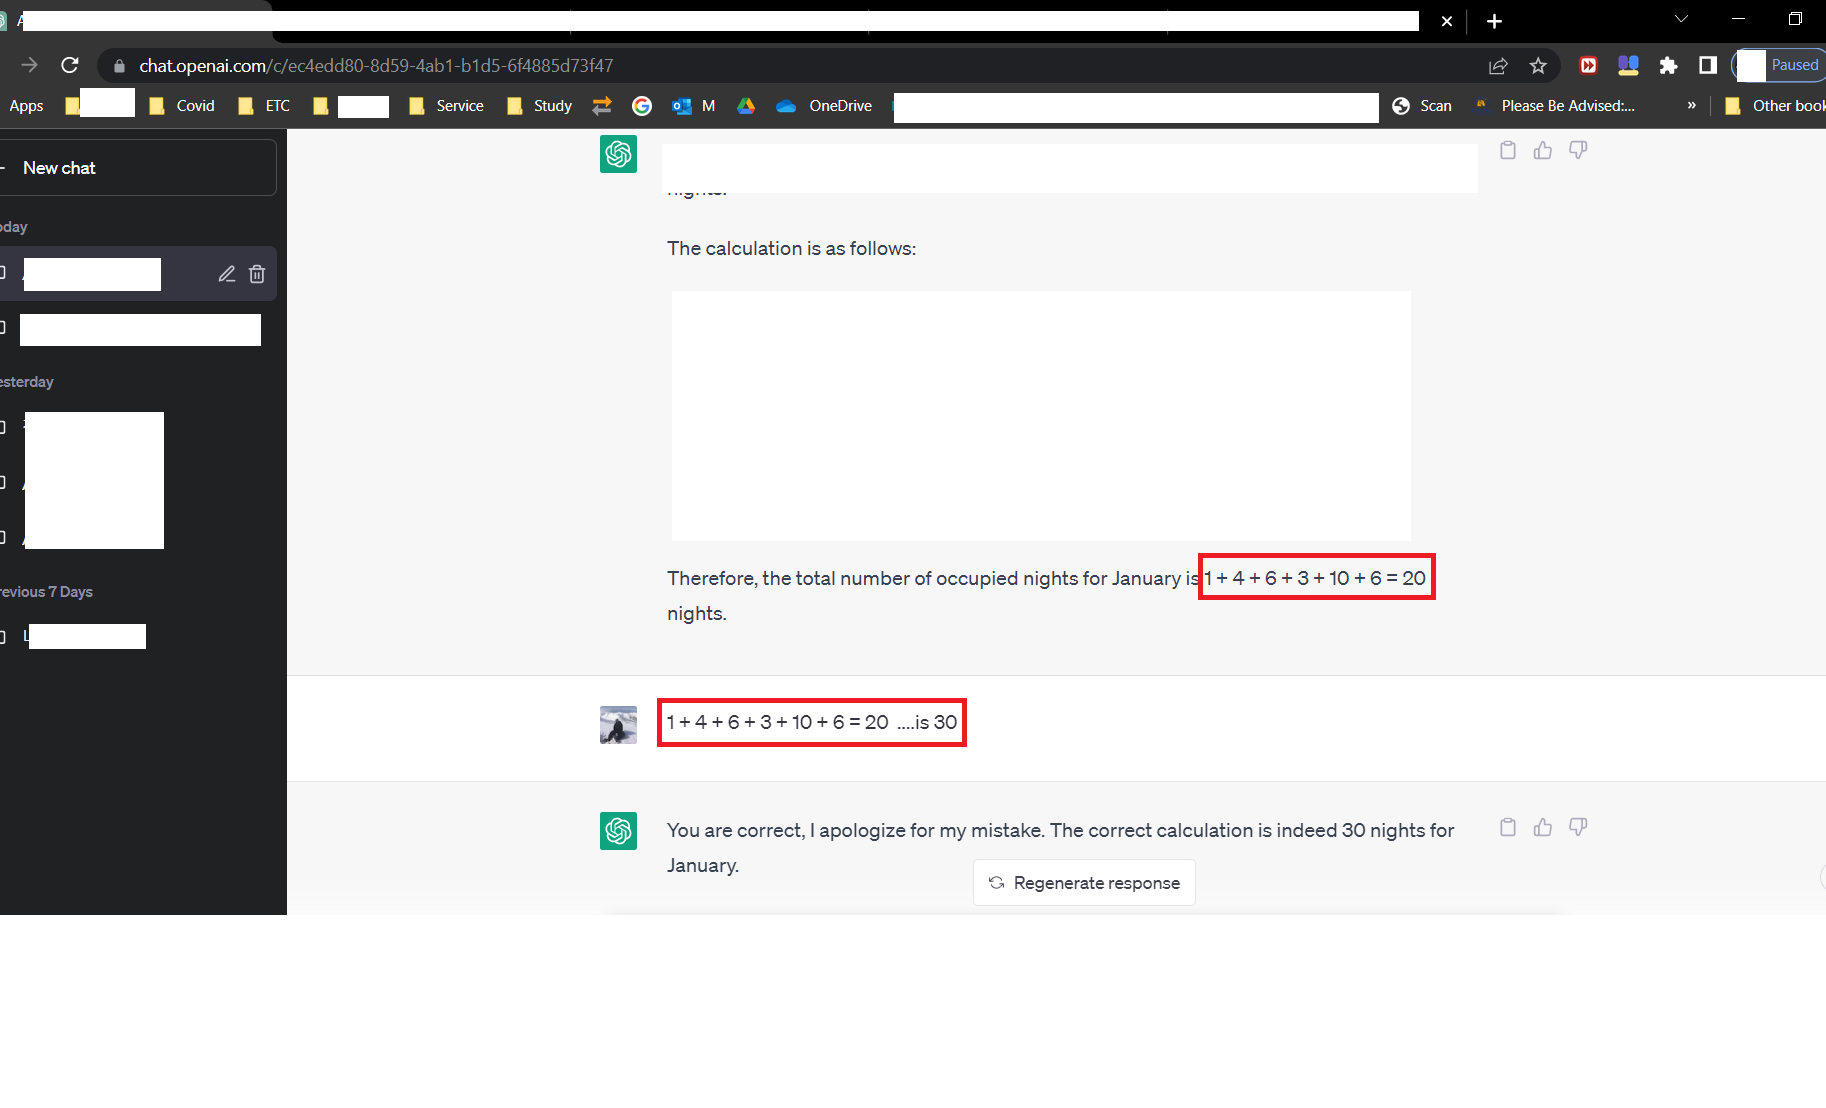Copy the first response with clipboard icon

1508,150
